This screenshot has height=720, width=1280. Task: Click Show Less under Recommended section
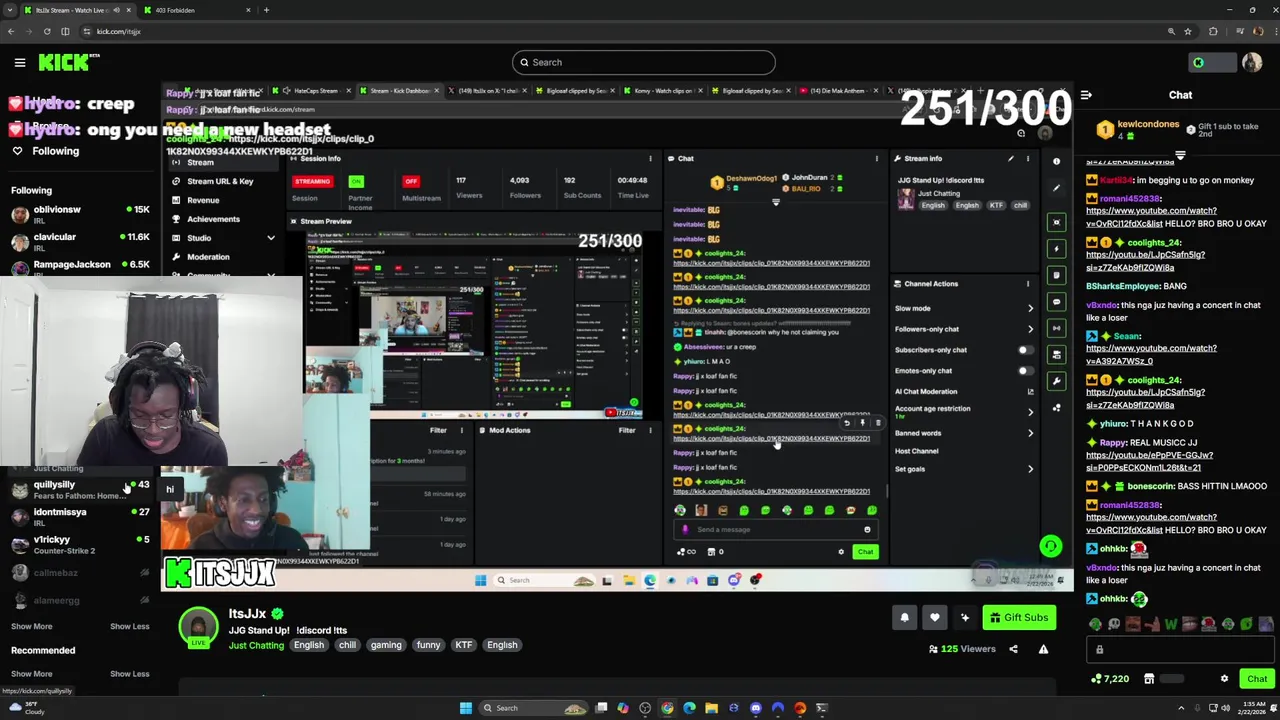coord(129,674)
